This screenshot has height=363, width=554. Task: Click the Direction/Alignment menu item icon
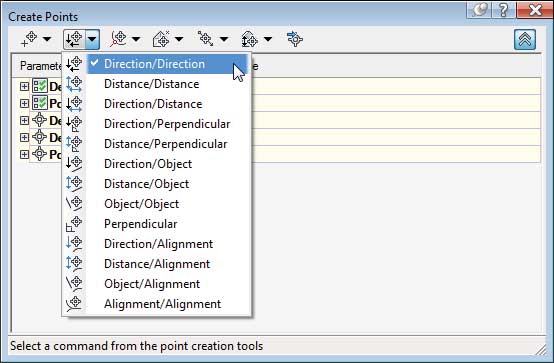(74, 244)
